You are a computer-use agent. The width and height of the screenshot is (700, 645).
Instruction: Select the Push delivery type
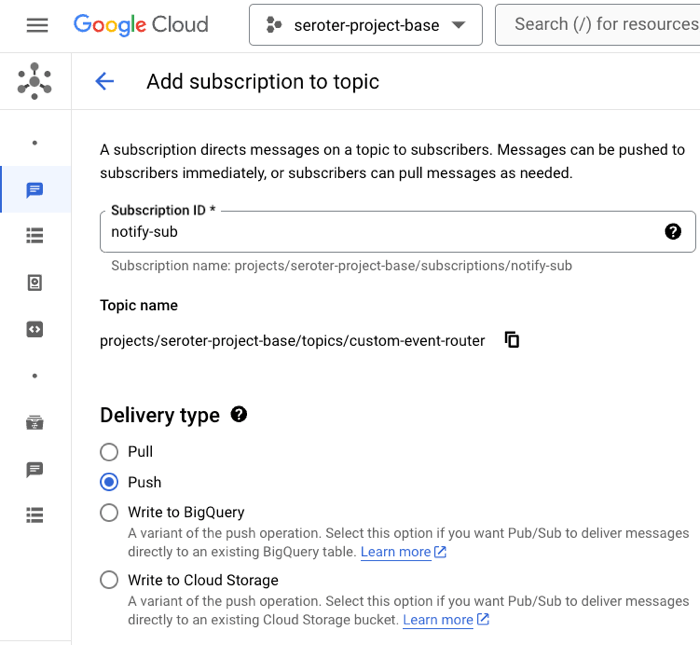[109, 482]
